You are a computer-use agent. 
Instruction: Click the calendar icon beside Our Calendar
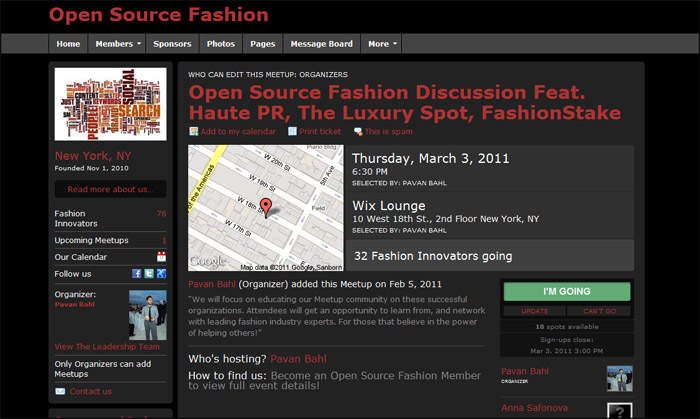[161, 257]
